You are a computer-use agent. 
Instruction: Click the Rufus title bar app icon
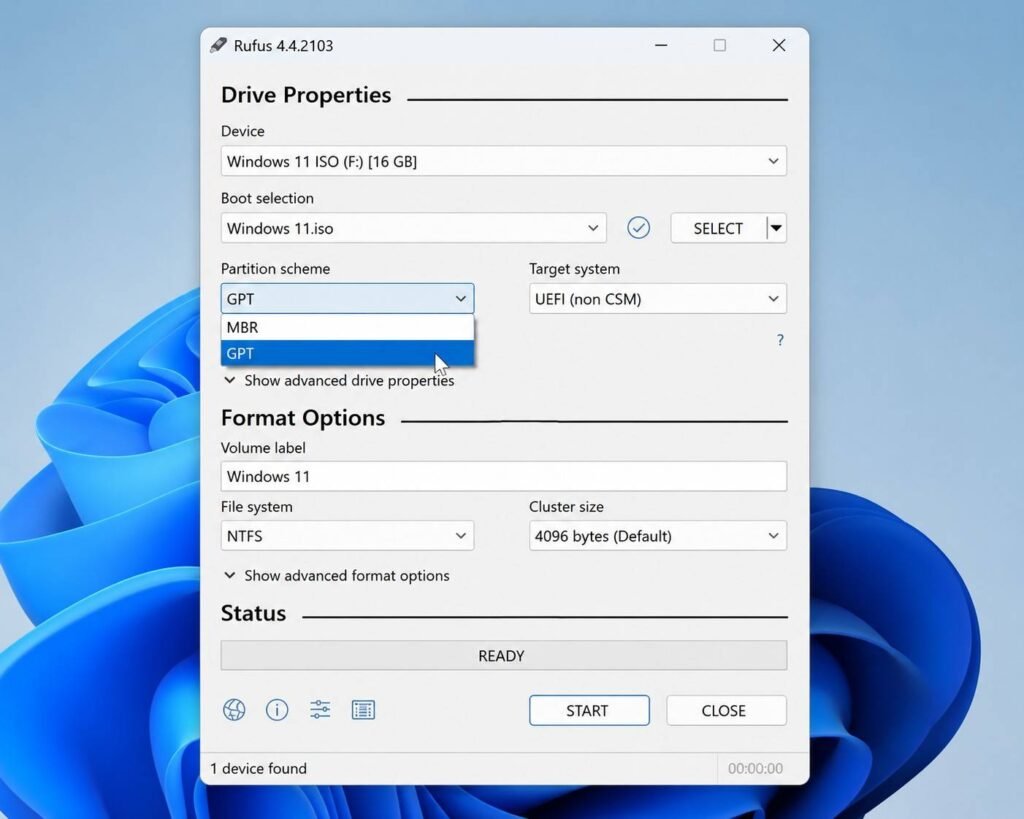pyautogui.click(x=218, y=45)
